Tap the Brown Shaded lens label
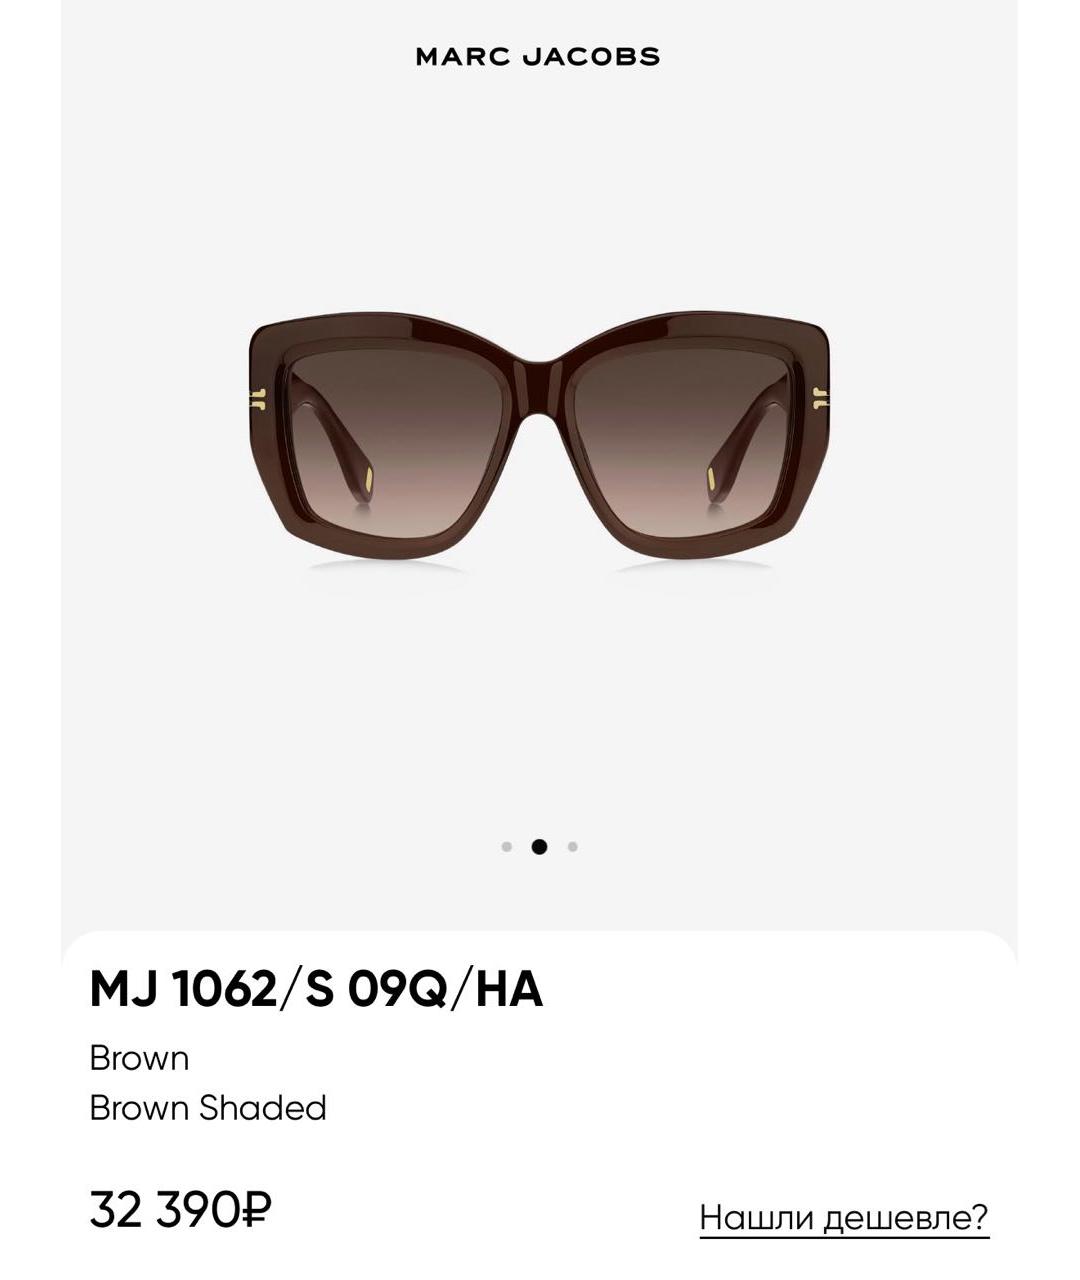Viewport: 1080px width, 1280px height. [x=208, y=1108]
